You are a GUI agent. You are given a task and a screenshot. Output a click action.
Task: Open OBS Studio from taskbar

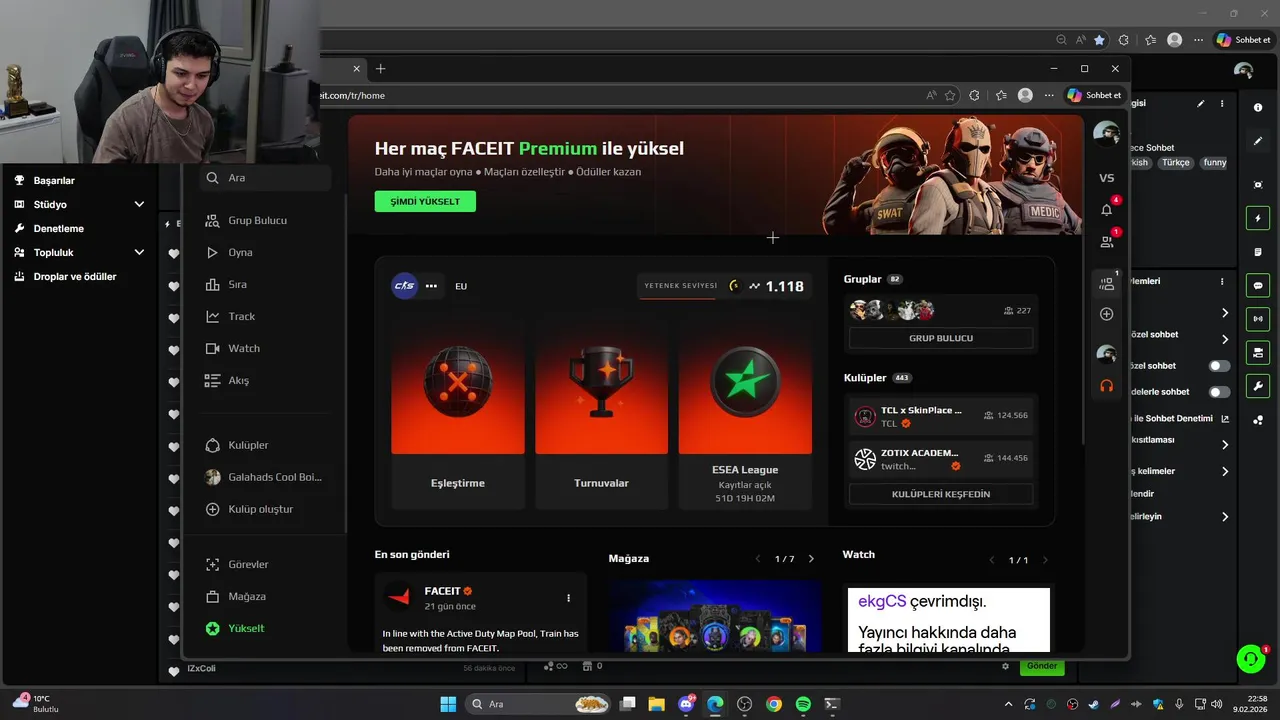pyautogui.click(x=744, y=704)
